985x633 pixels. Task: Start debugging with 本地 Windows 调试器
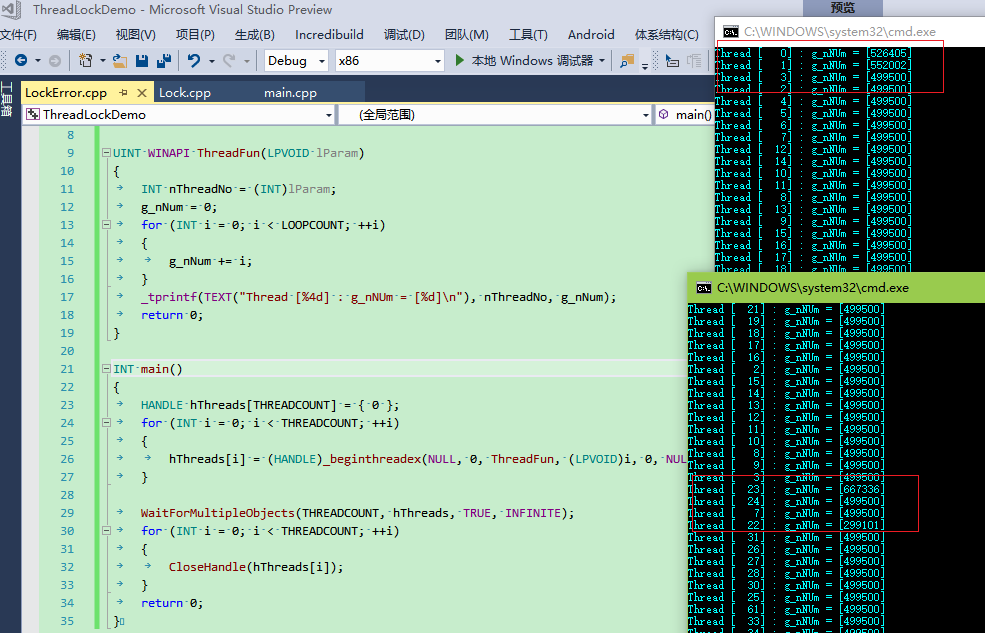(524, 61)
